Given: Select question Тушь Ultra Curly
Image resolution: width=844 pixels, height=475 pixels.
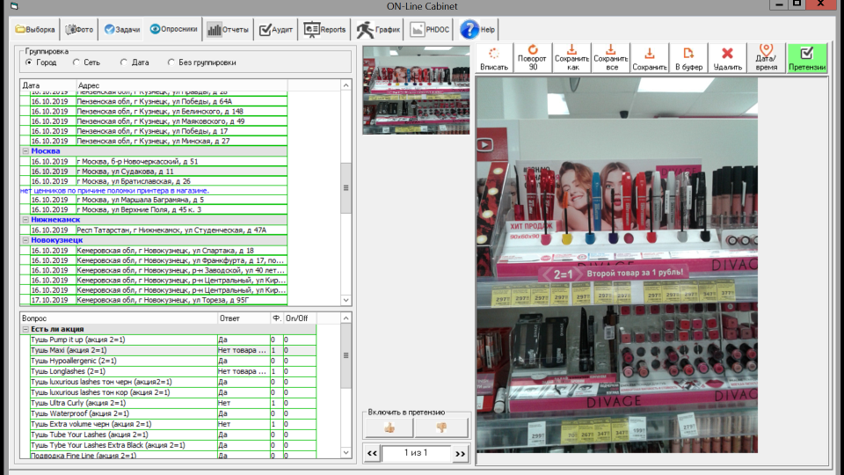Looking at the screenshot, I should tap(173, 403).
